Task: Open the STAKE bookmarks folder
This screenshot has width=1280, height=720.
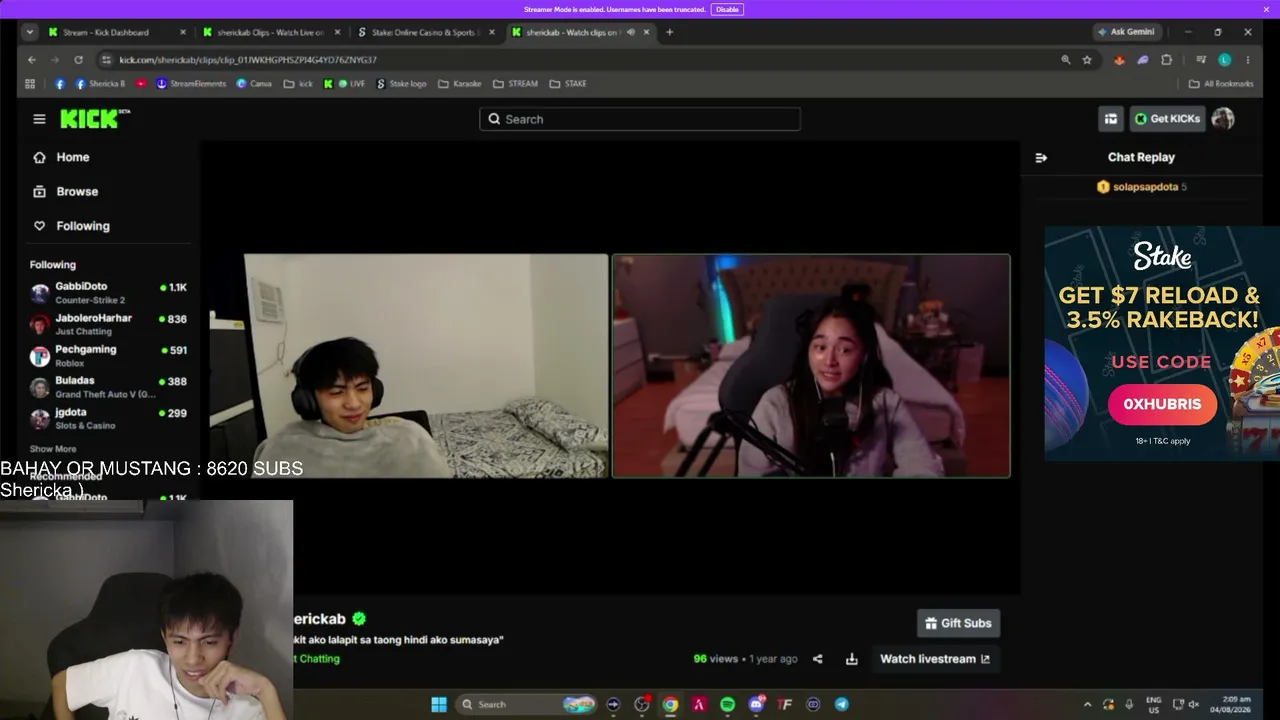Action: click(568, 84)
